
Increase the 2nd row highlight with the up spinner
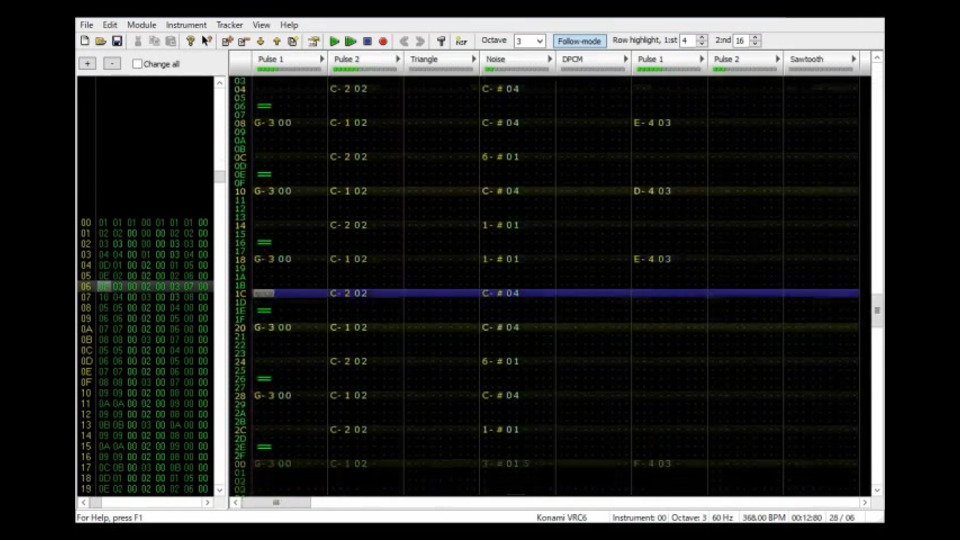point(755,37)
